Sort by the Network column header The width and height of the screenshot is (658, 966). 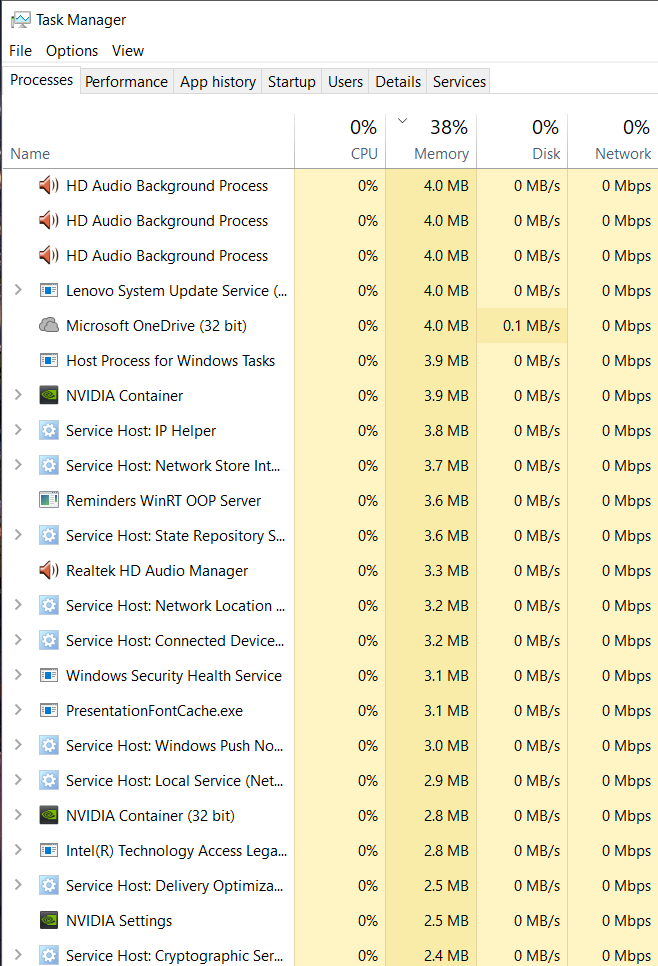[x=613, y=141]
